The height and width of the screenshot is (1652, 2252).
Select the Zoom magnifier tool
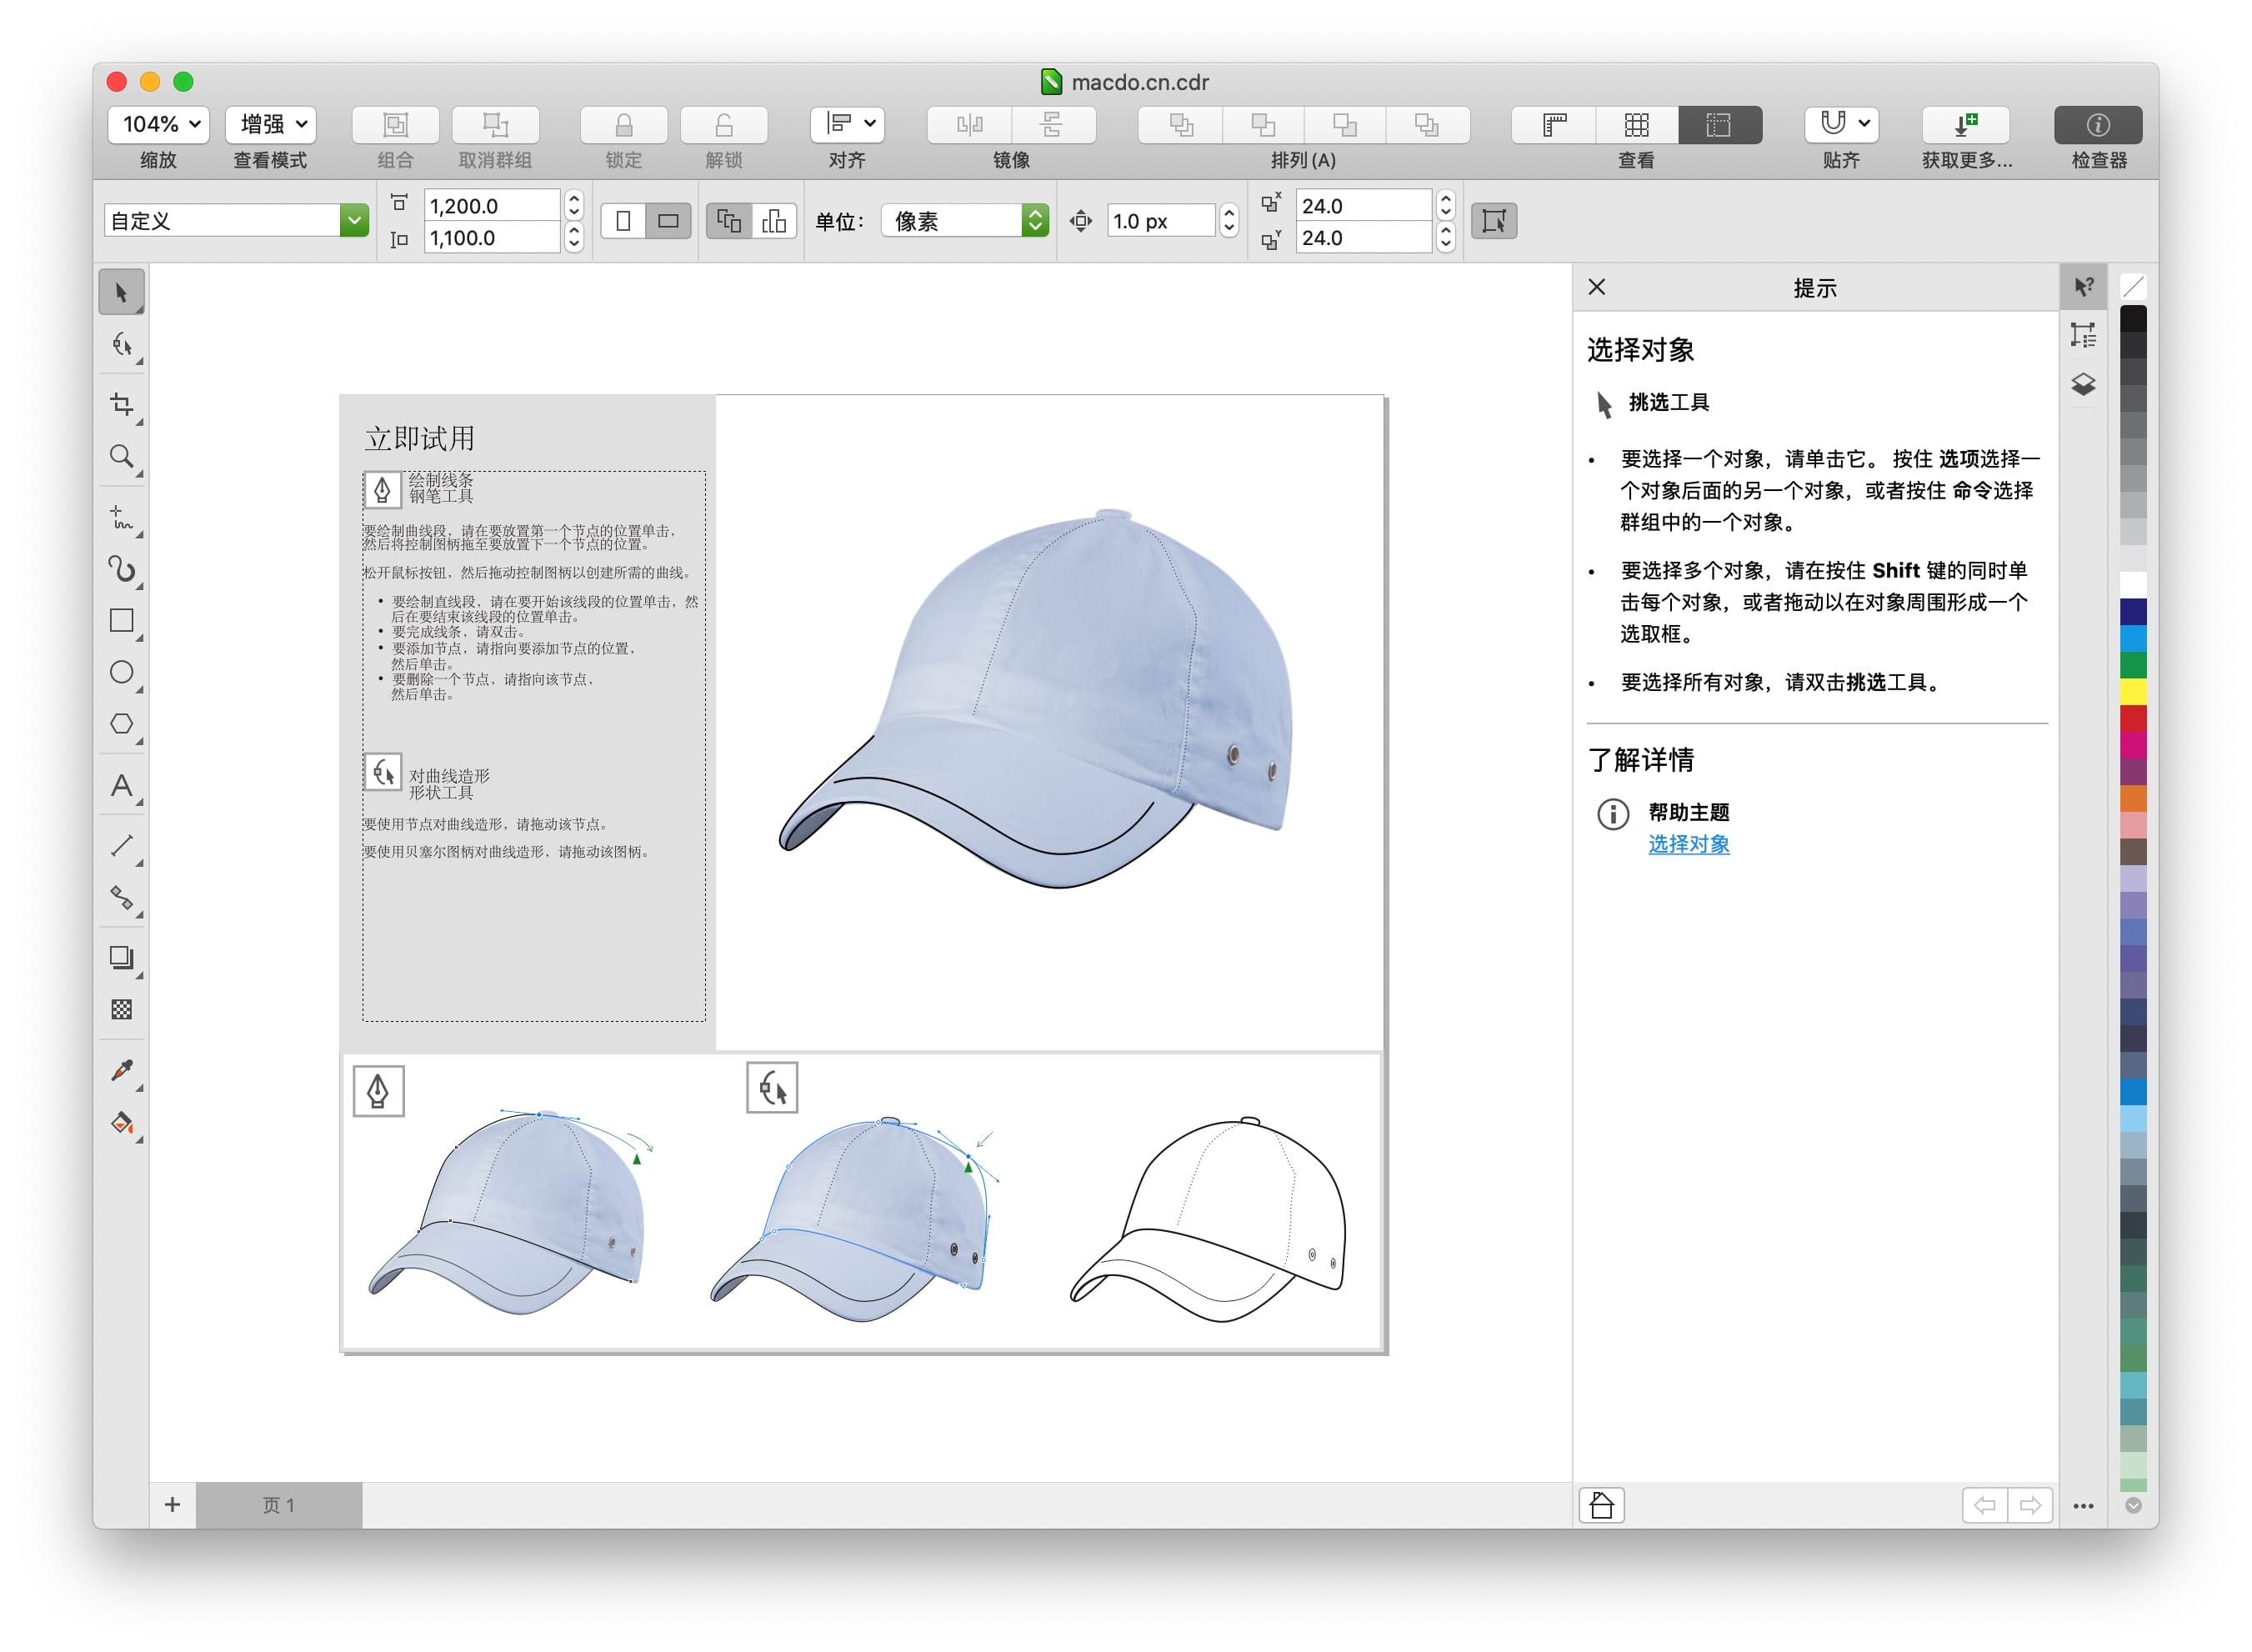click(121, 457)
